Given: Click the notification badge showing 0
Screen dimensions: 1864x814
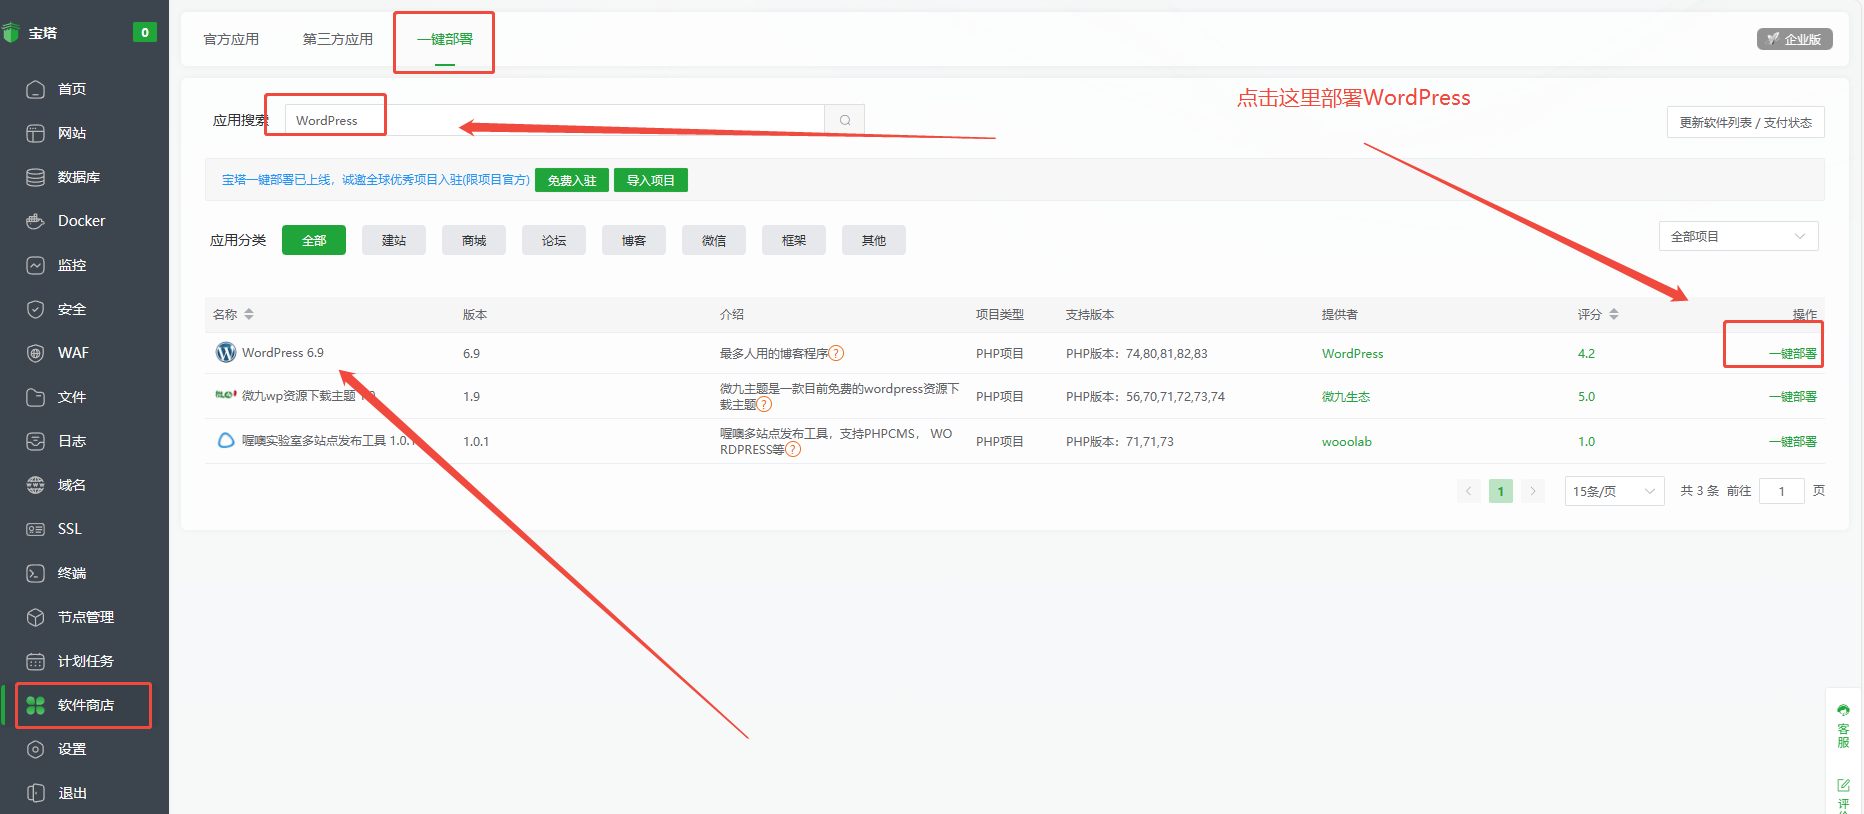Looking at the screenshot, I should (x=145, y=32).
